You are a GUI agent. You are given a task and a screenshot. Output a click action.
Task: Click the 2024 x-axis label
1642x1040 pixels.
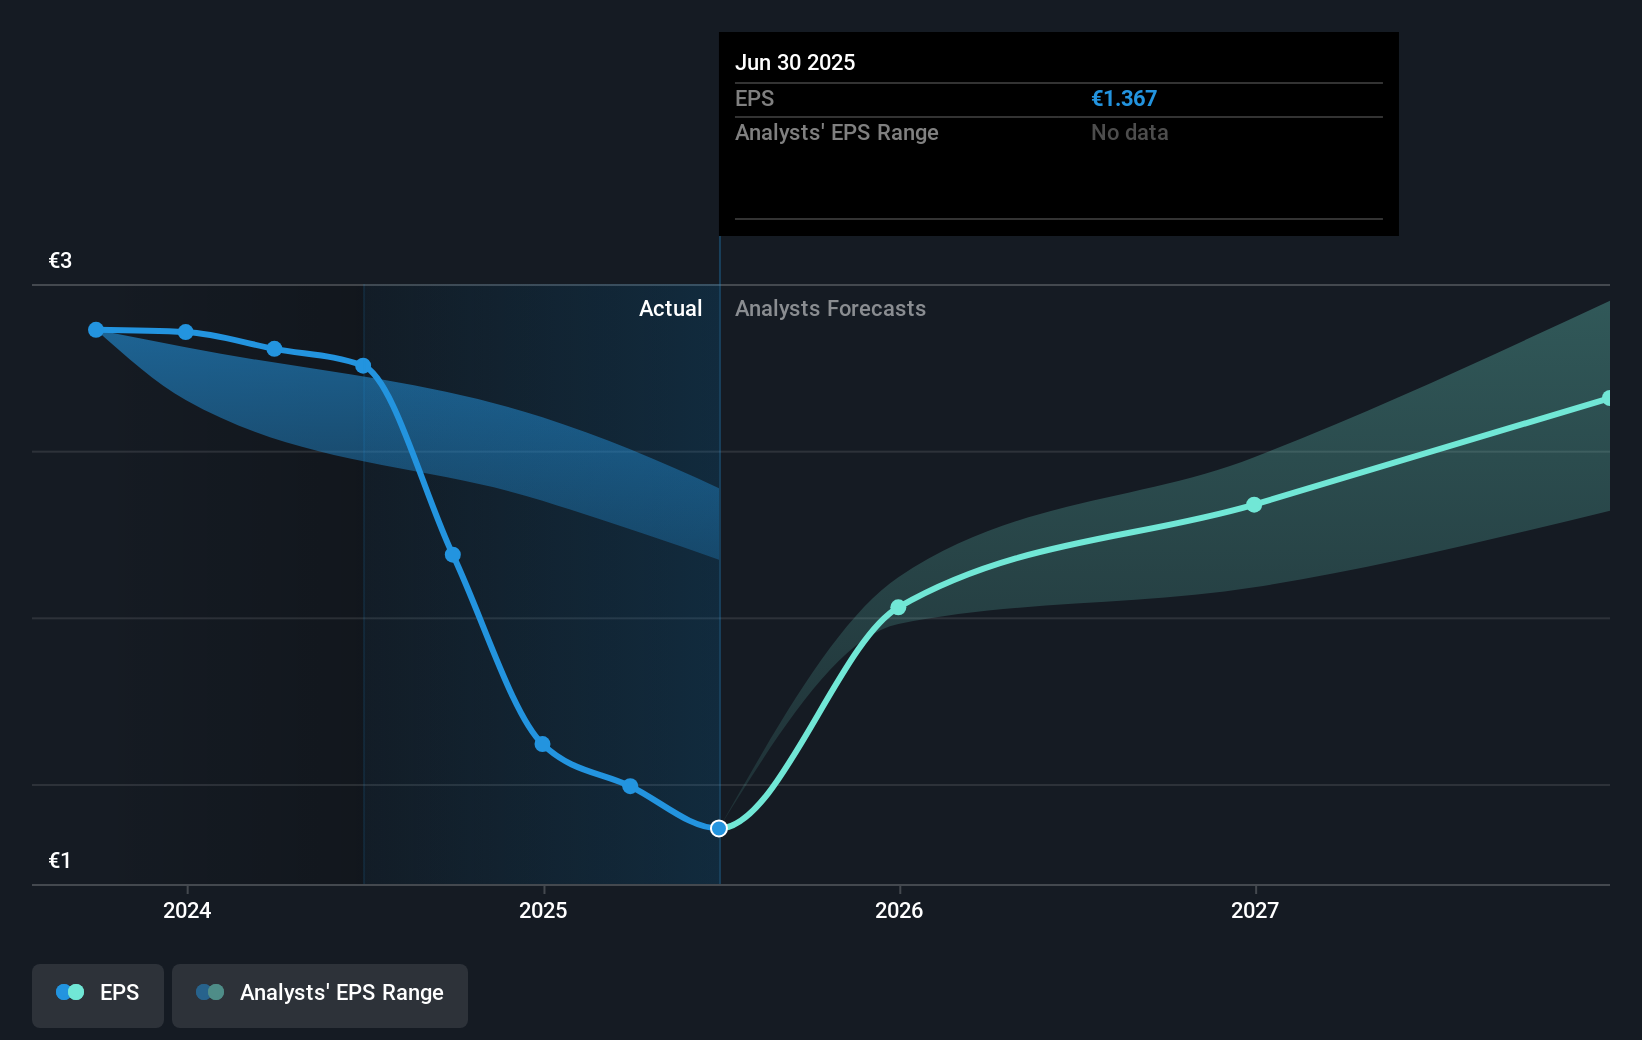[x=187, y=910]
